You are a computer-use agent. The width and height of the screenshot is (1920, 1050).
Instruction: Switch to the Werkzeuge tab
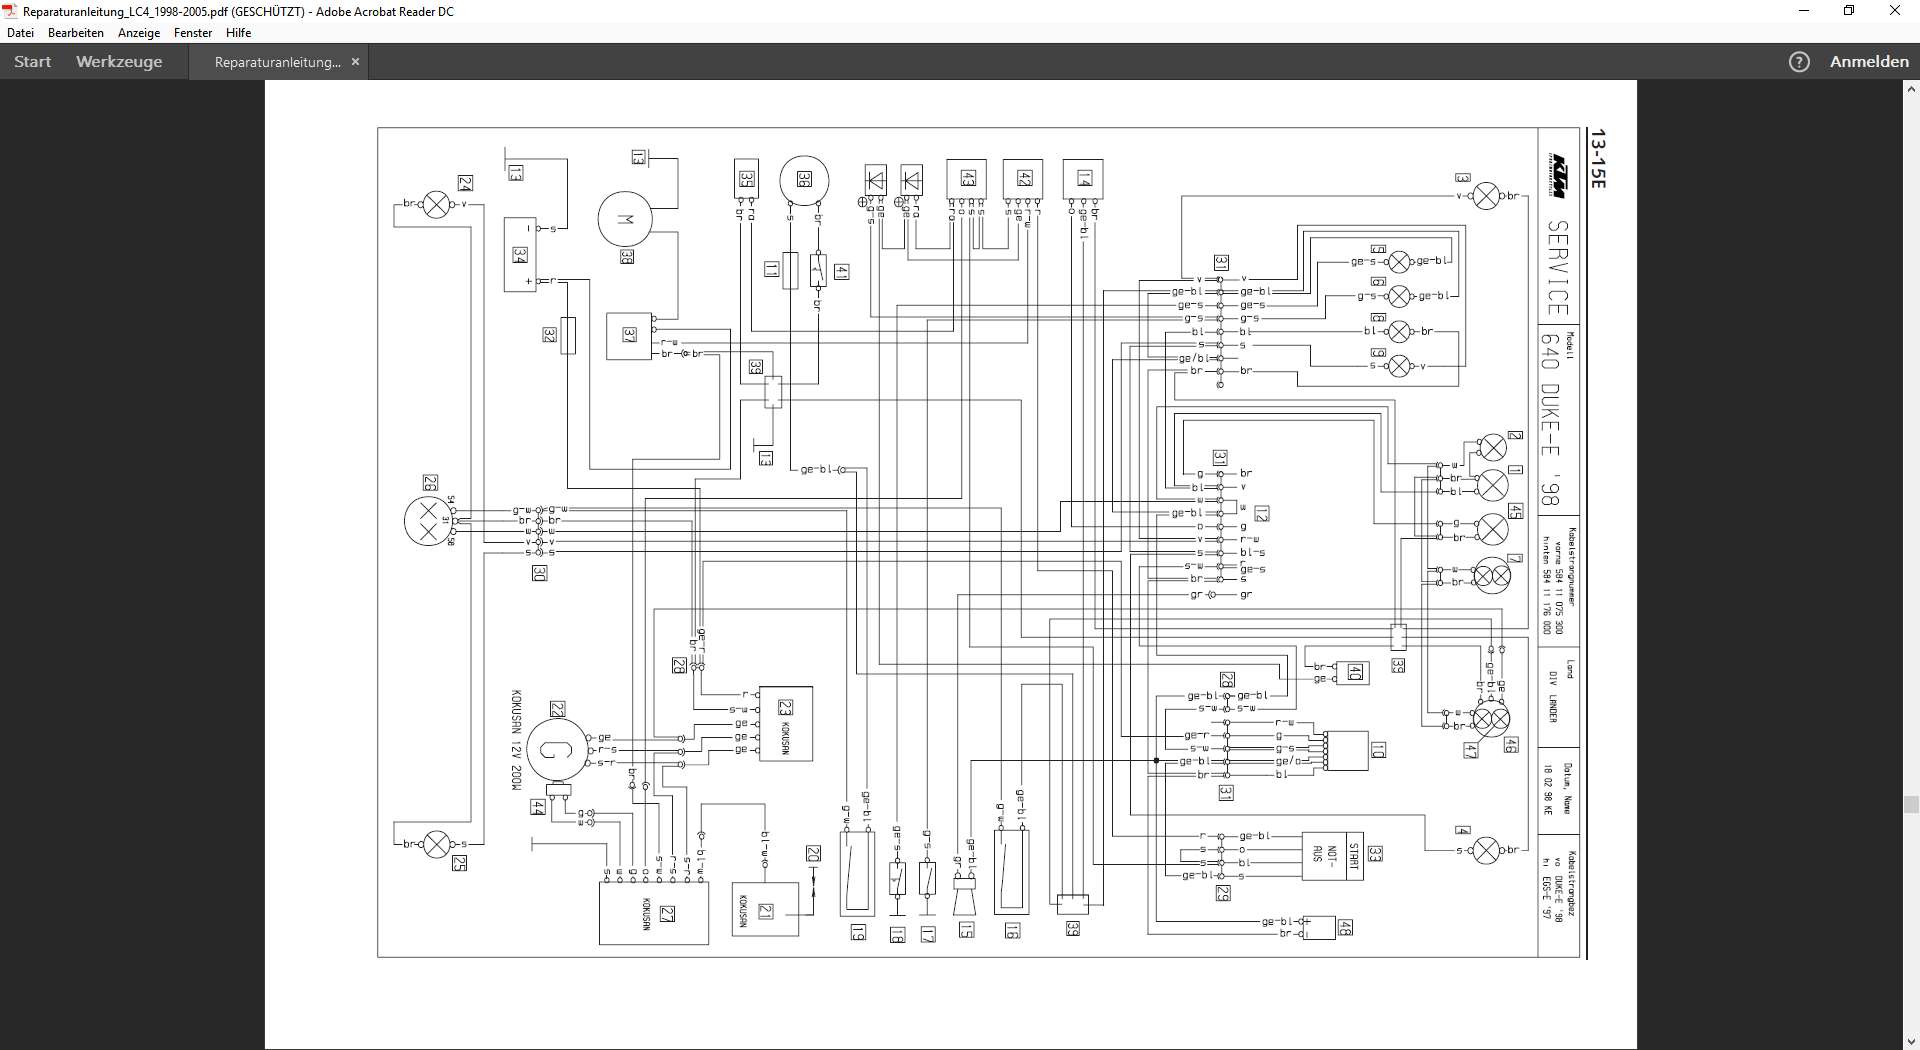[x=119, y=61]
